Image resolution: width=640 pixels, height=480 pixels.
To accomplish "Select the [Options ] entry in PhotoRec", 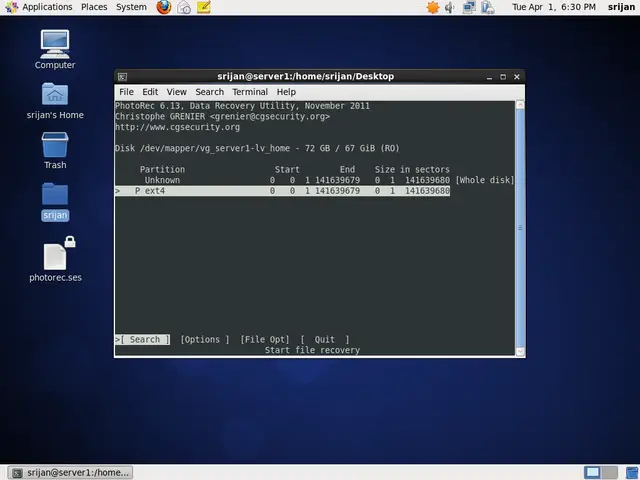I will [x=205, y=340].
